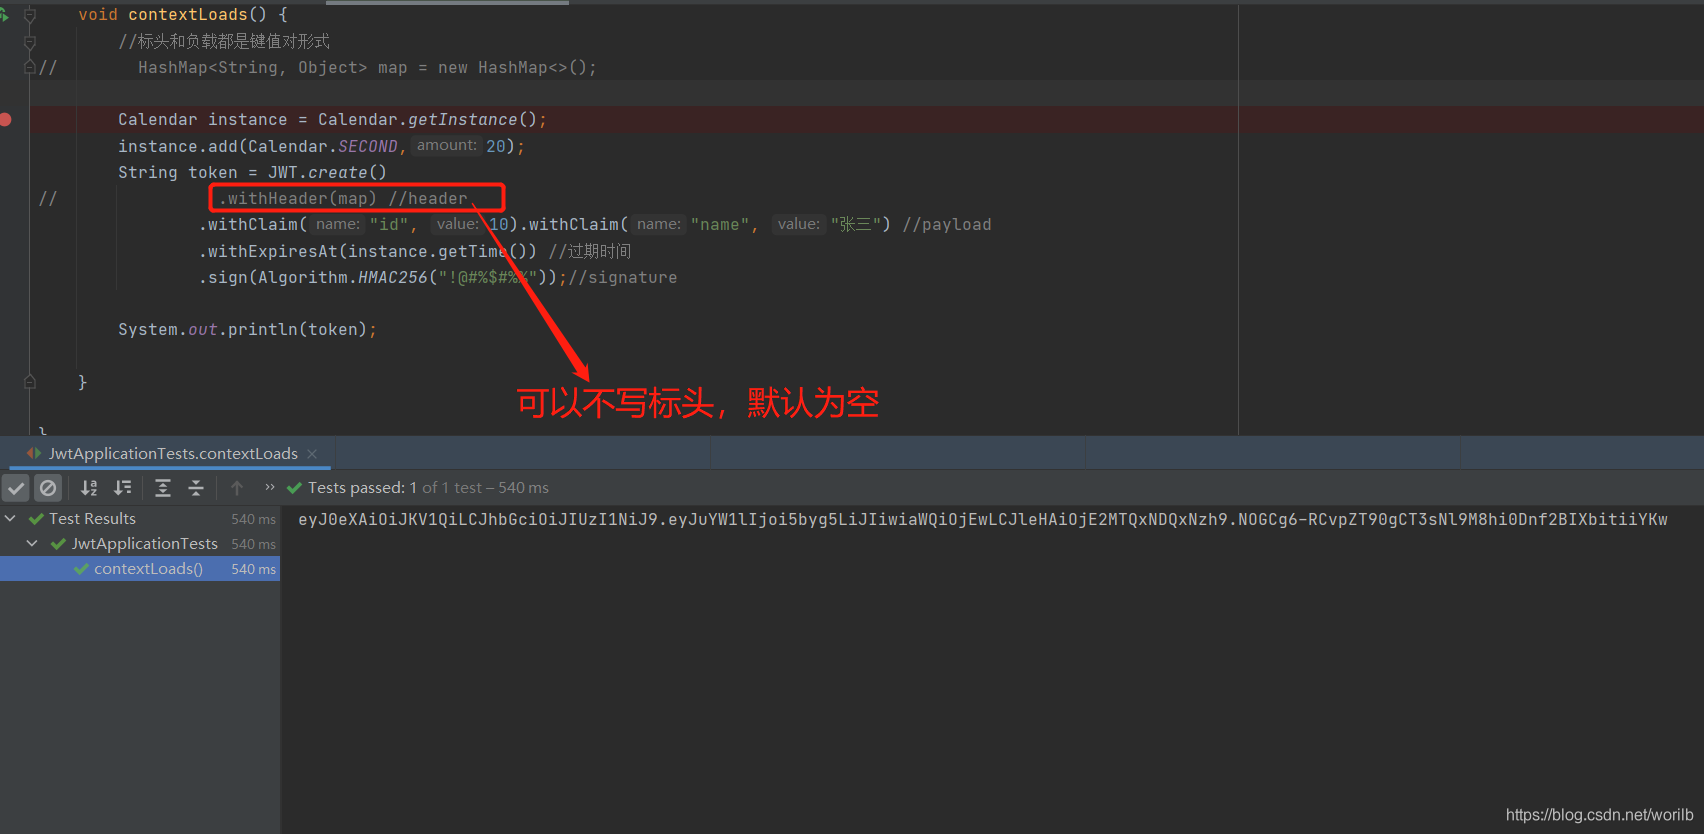The image size is (1704, 834).
Task: Go to previous failed test arrow
Action: point(237,488)
